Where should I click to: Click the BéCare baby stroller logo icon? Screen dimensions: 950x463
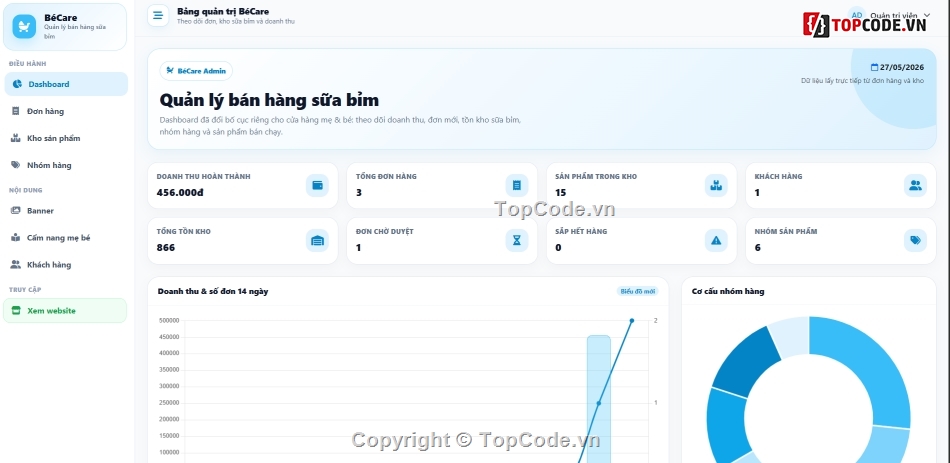click(x=24, y=27)
